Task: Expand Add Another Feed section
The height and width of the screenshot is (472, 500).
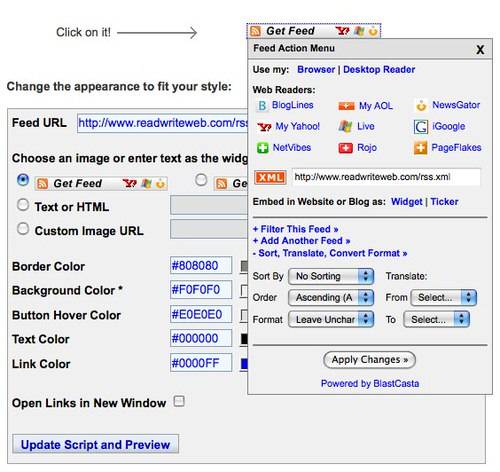Action: coord(301,241)
